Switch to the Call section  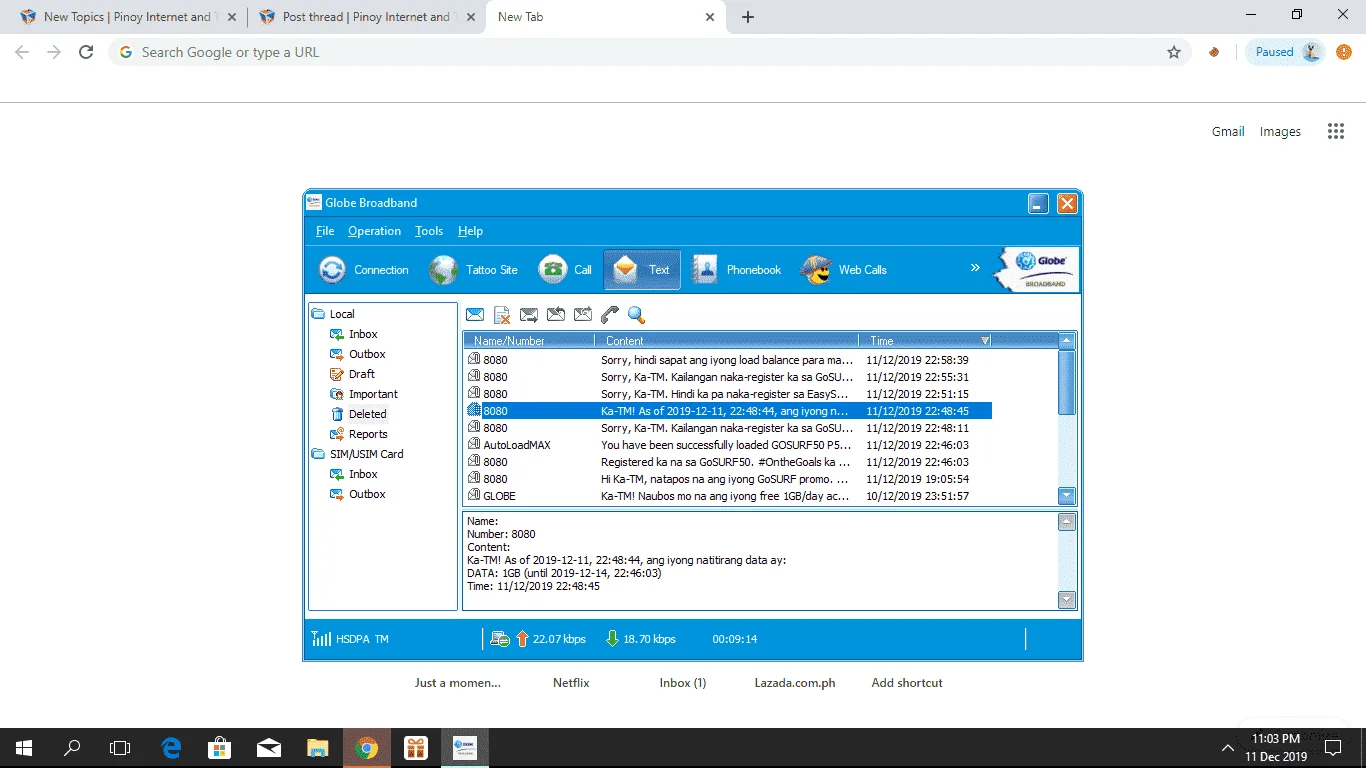pos(565,270)
